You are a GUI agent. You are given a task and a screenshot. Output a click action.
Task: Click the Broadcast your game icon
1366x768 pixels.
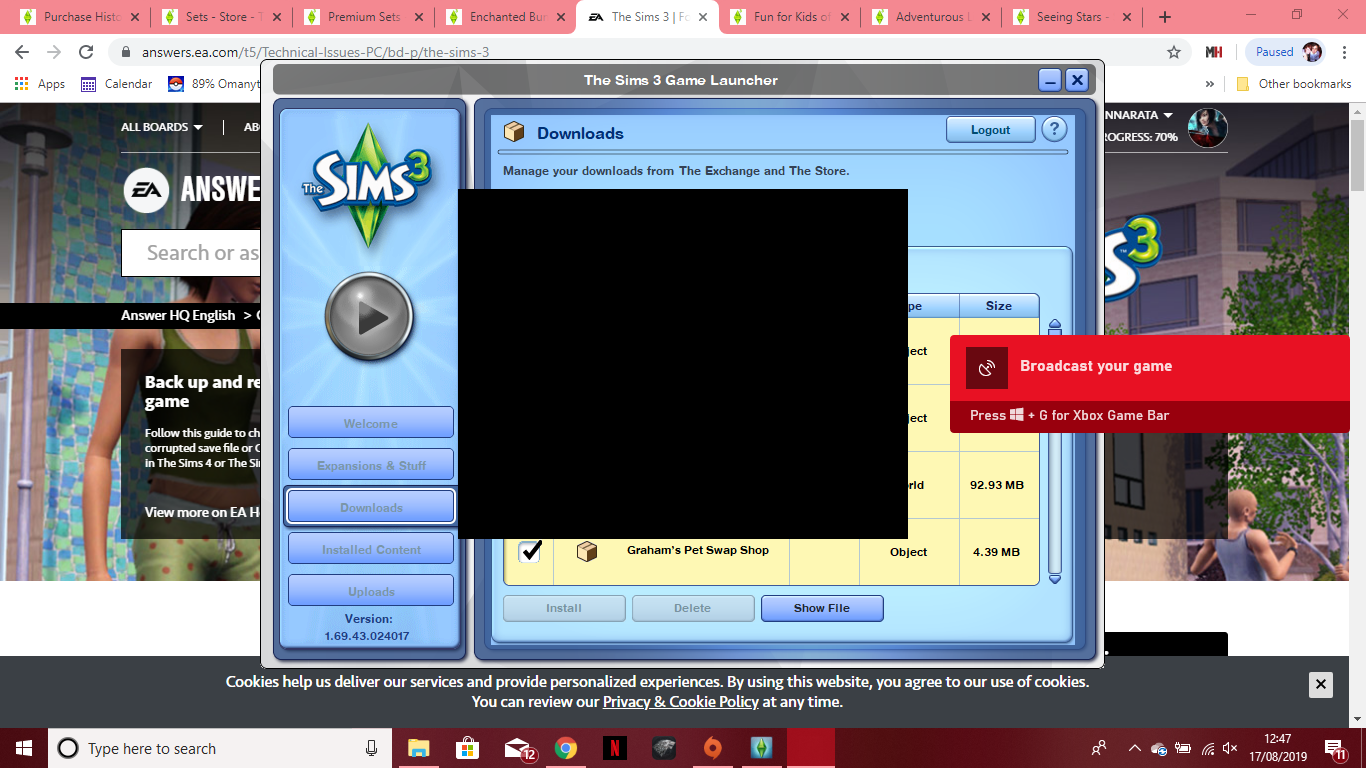coord(986,368)
